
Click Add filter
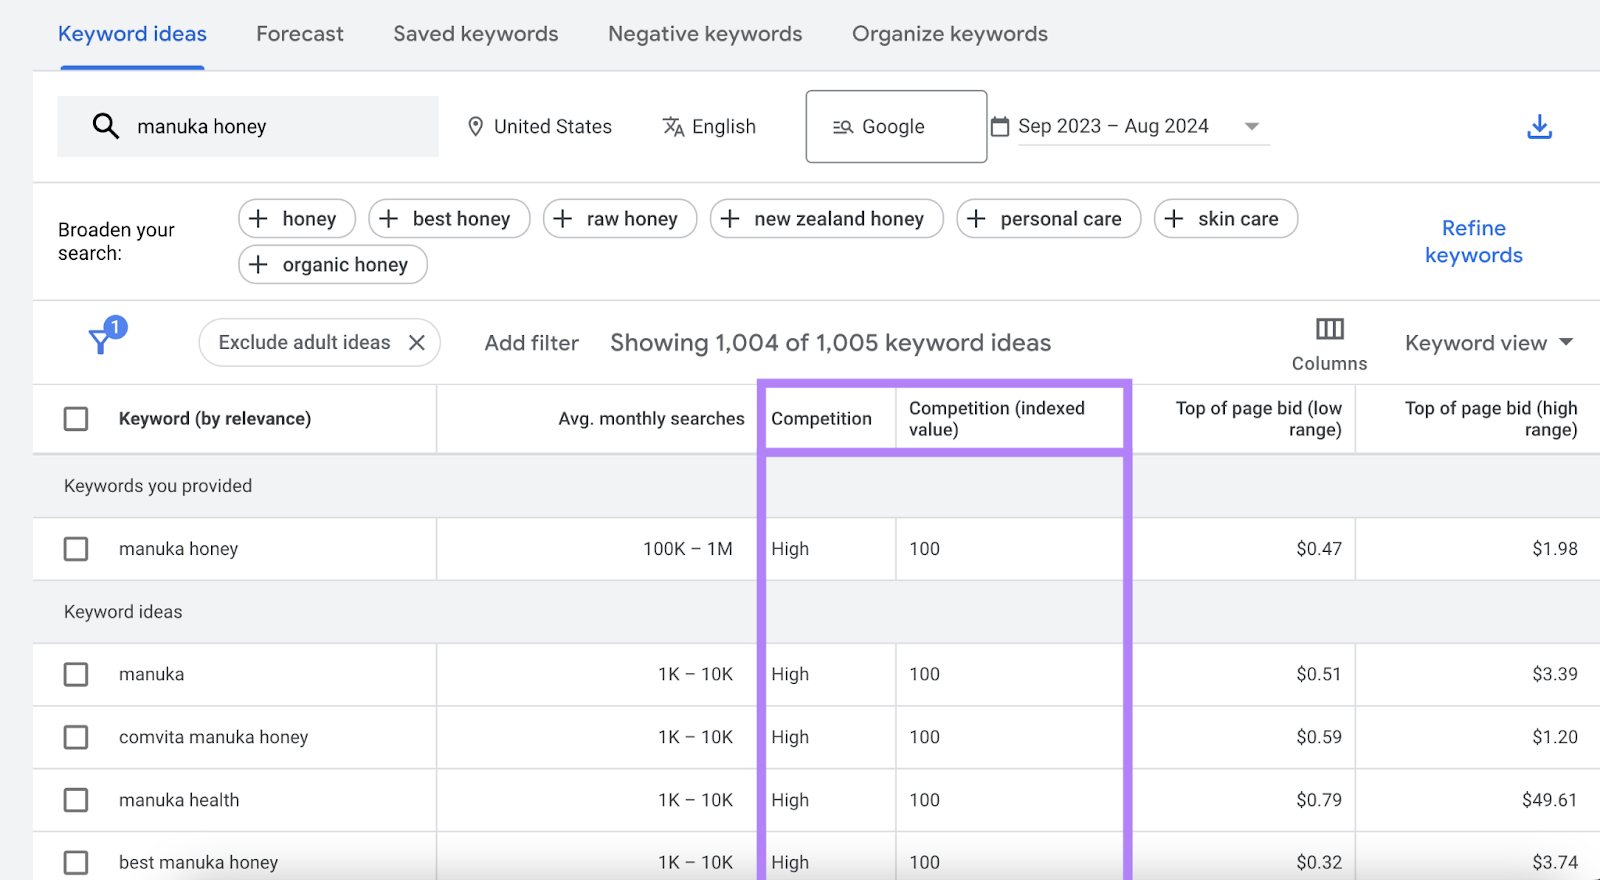532,343
